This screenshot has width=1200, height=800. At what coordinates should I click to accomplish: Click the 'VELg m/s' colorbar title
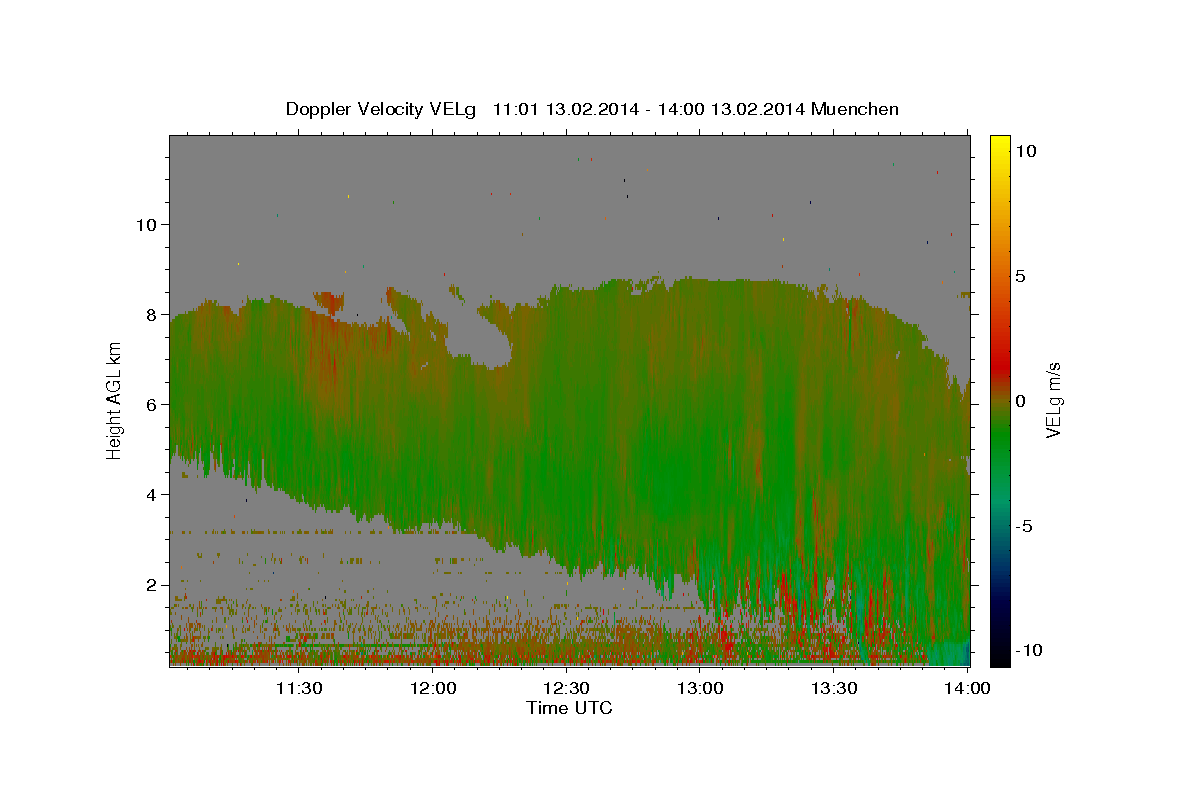pyautogui.click(x=1055, y=401)
